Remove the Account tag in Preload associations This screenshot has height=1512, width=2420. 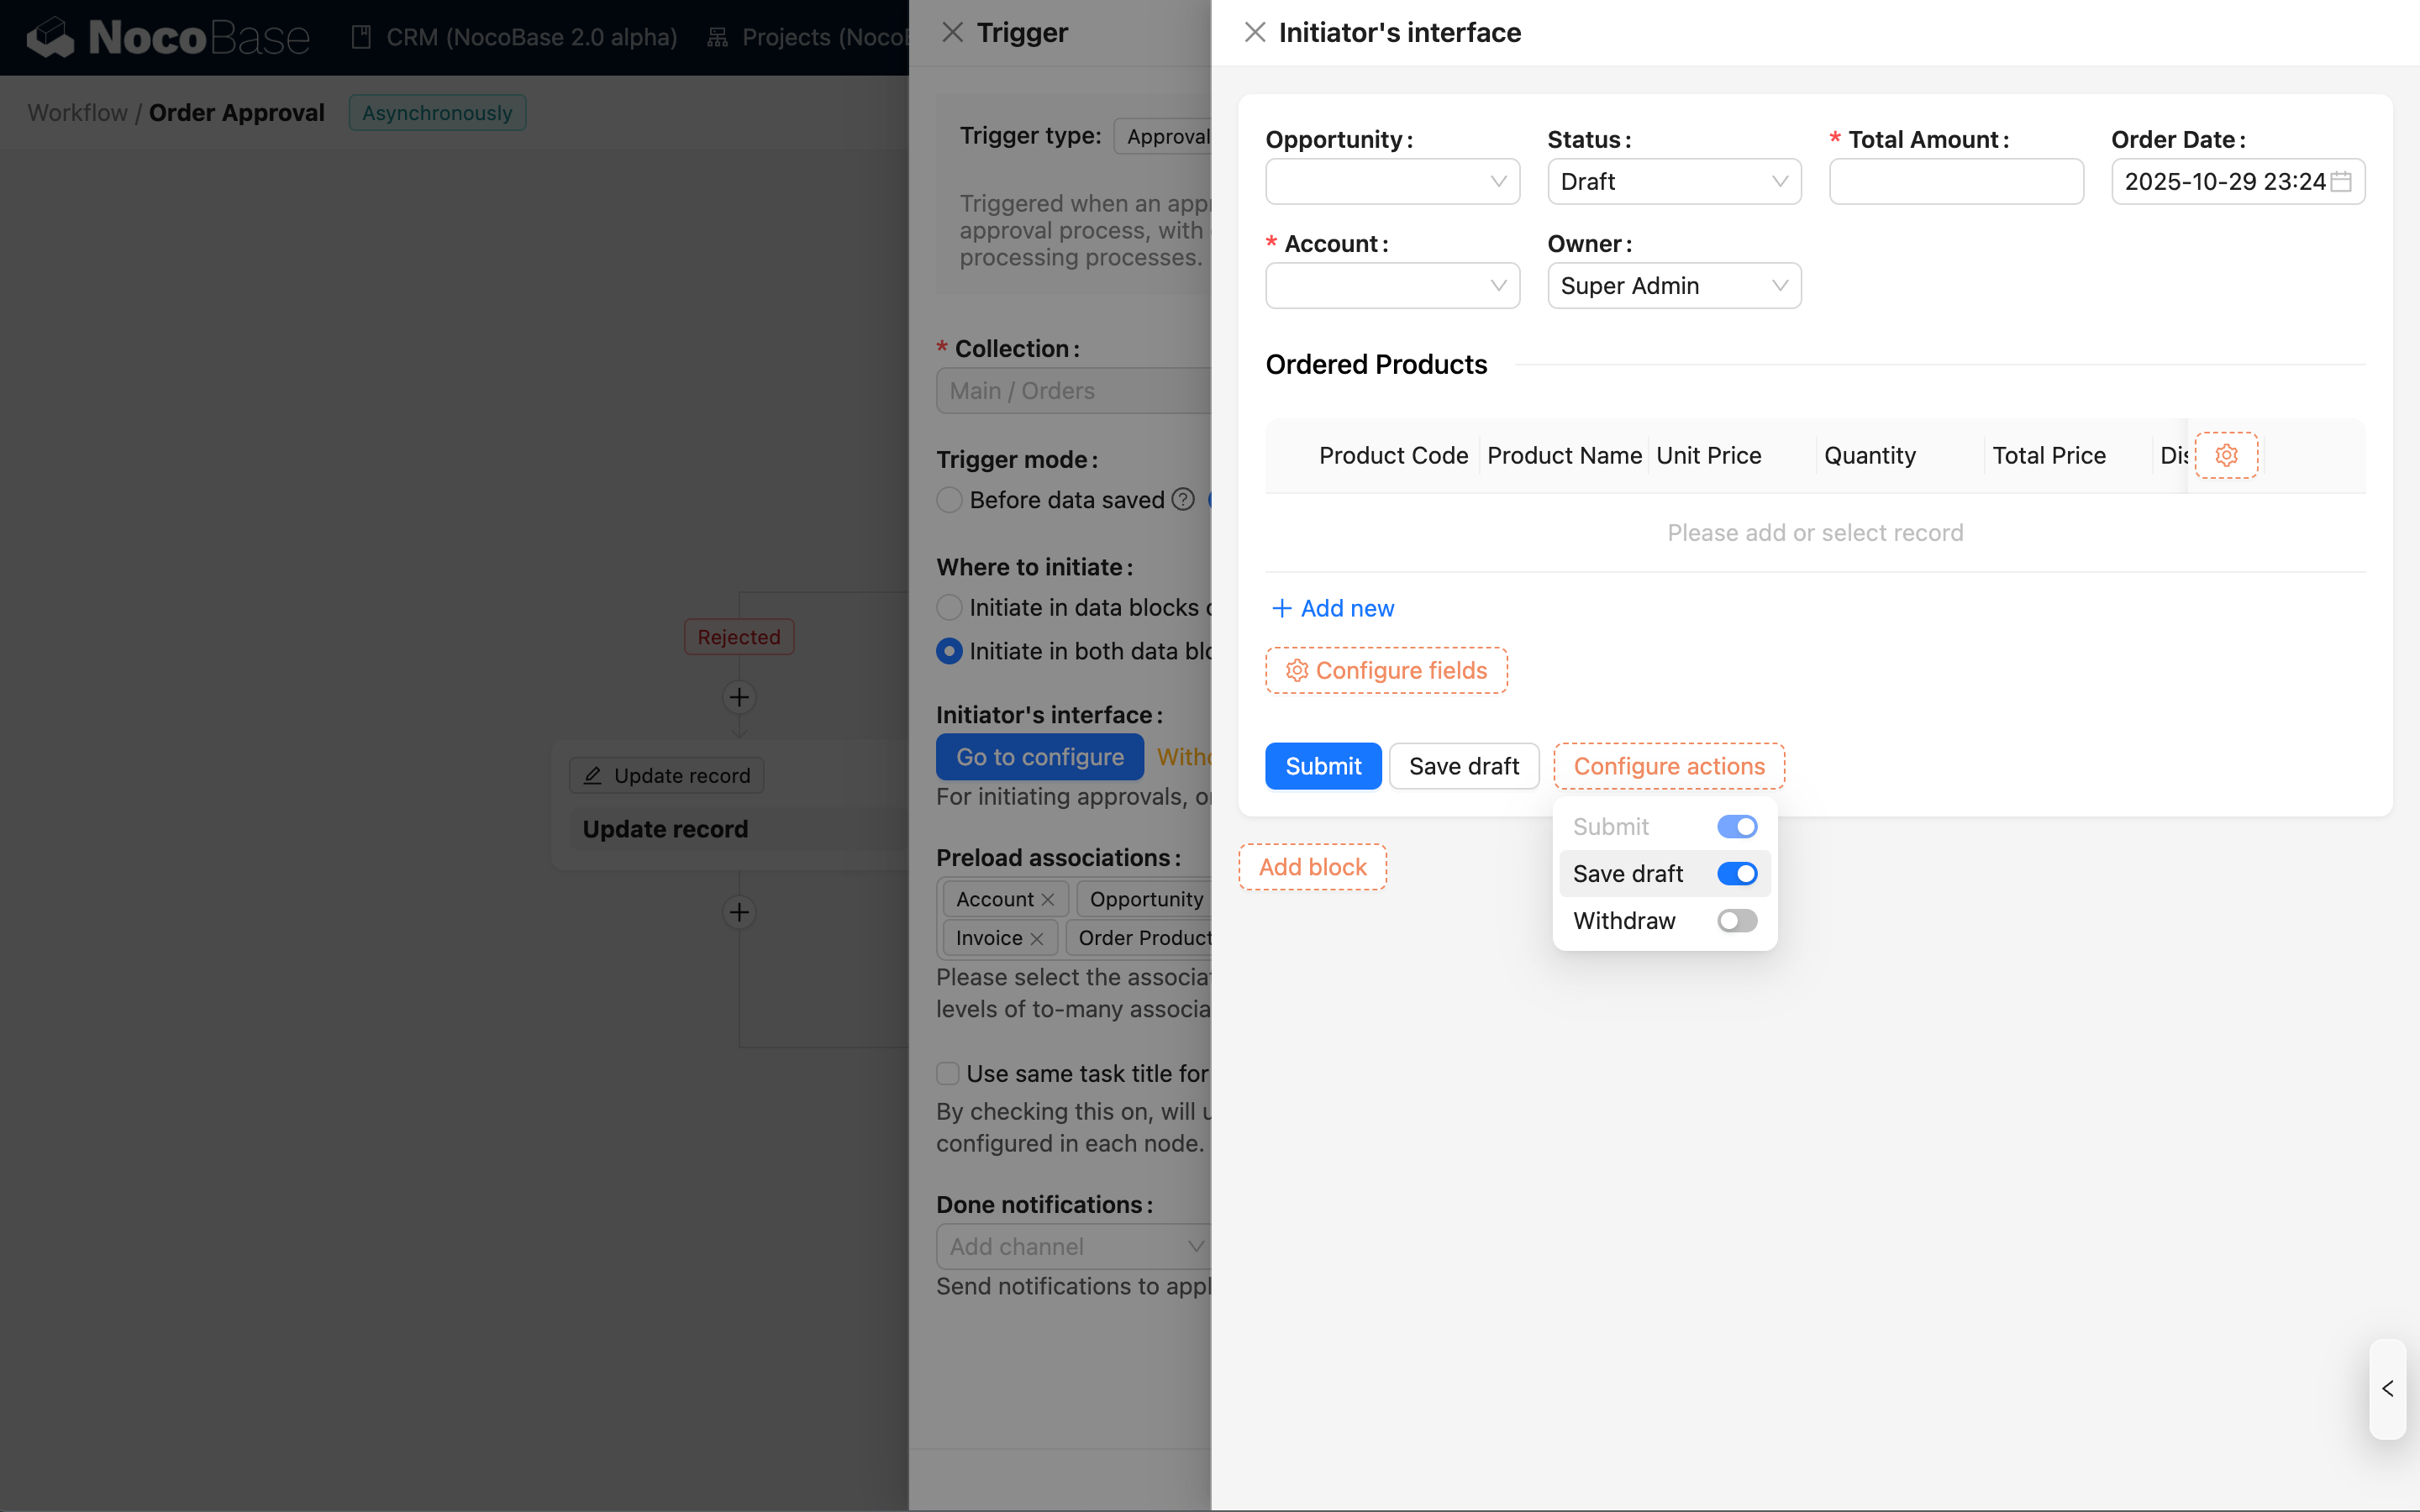[1048, 899]
